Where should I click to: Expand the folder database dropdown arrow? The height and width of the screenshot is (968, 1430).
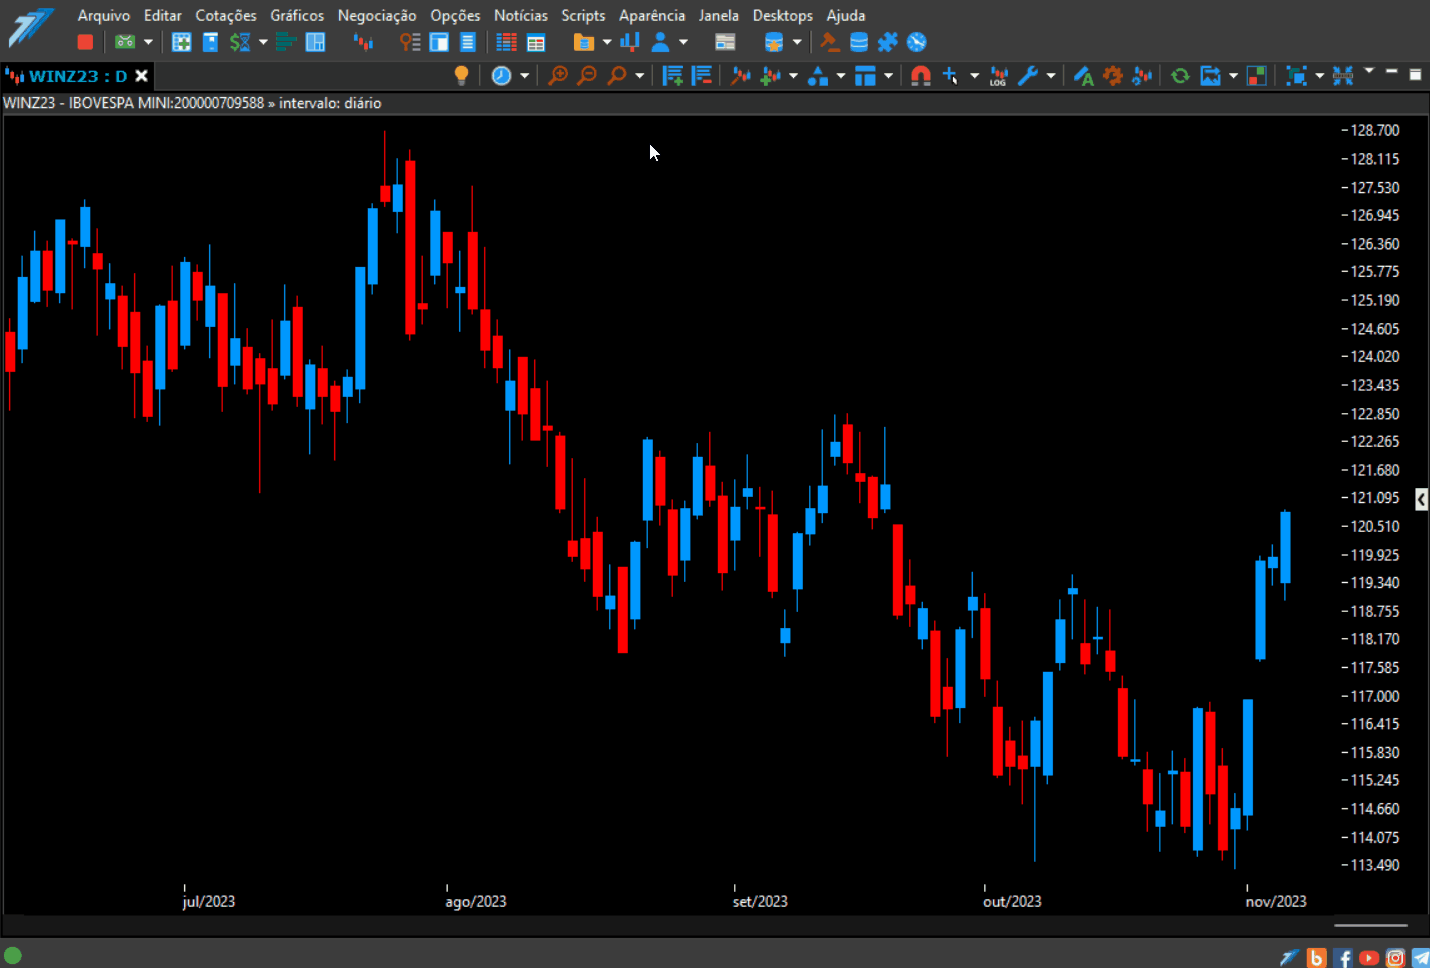click(606, 42)
